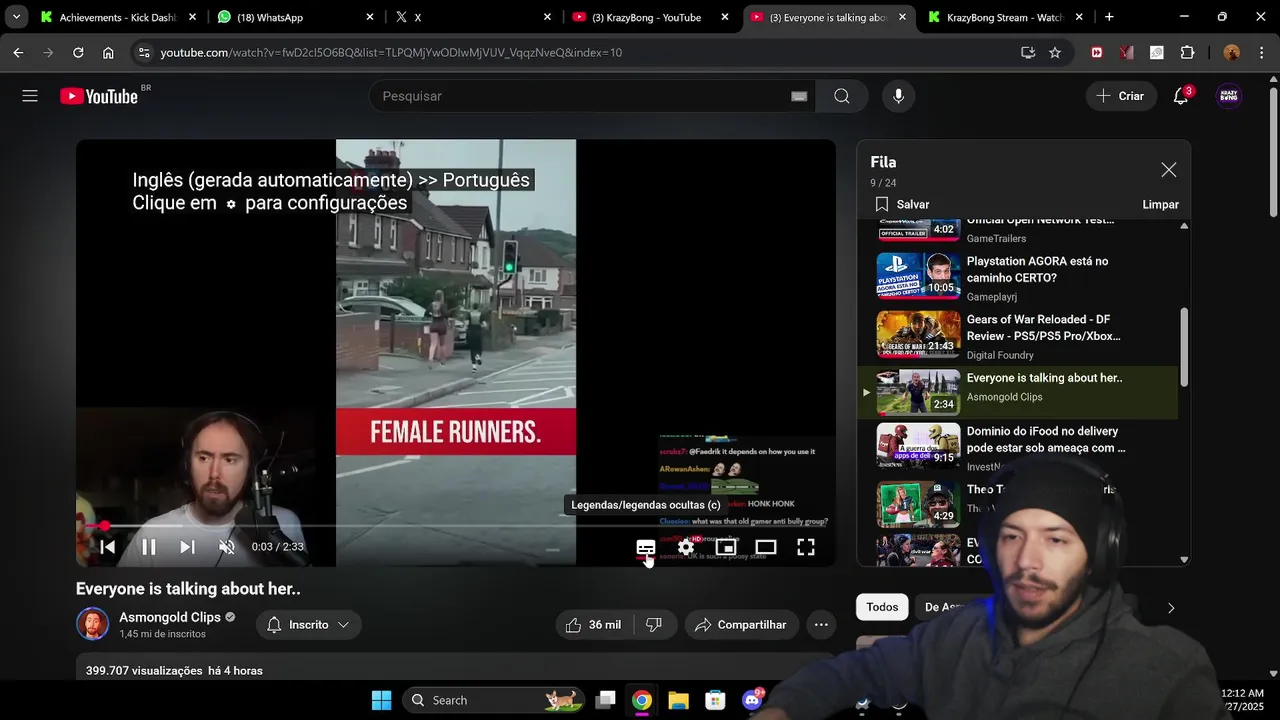This screenshot has width=1280, height=720.
Task: Like the video with 36 mil
Action: coord(595,625)
